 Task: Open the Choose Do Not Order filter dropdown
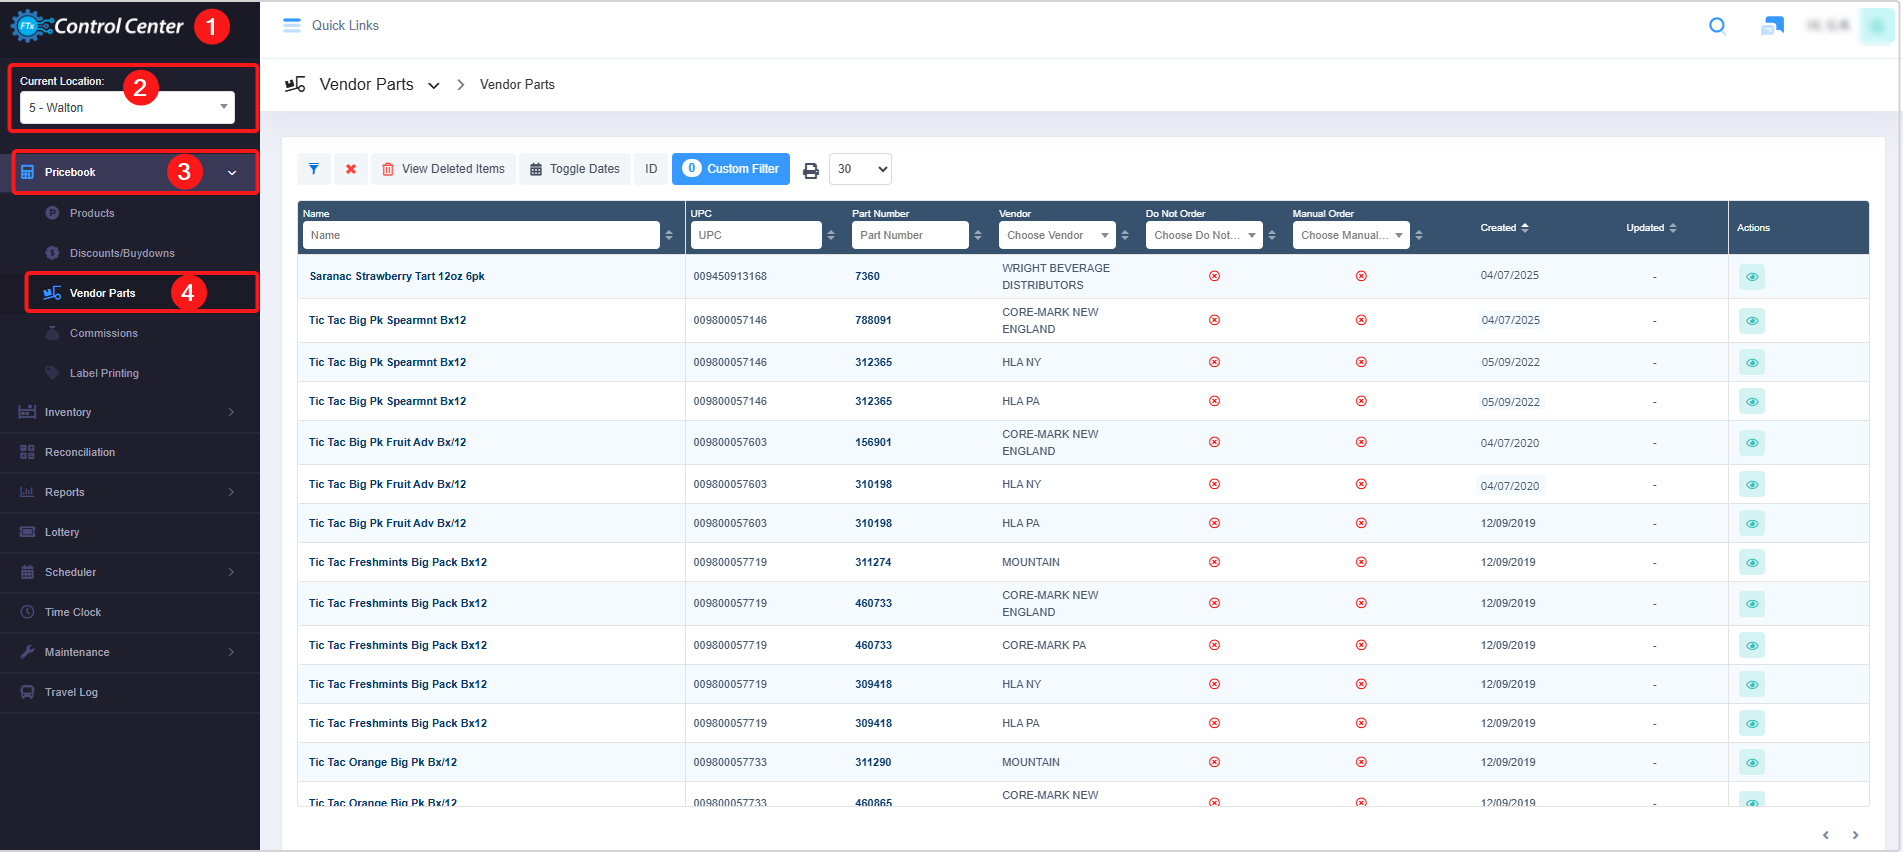point(1204,235)
